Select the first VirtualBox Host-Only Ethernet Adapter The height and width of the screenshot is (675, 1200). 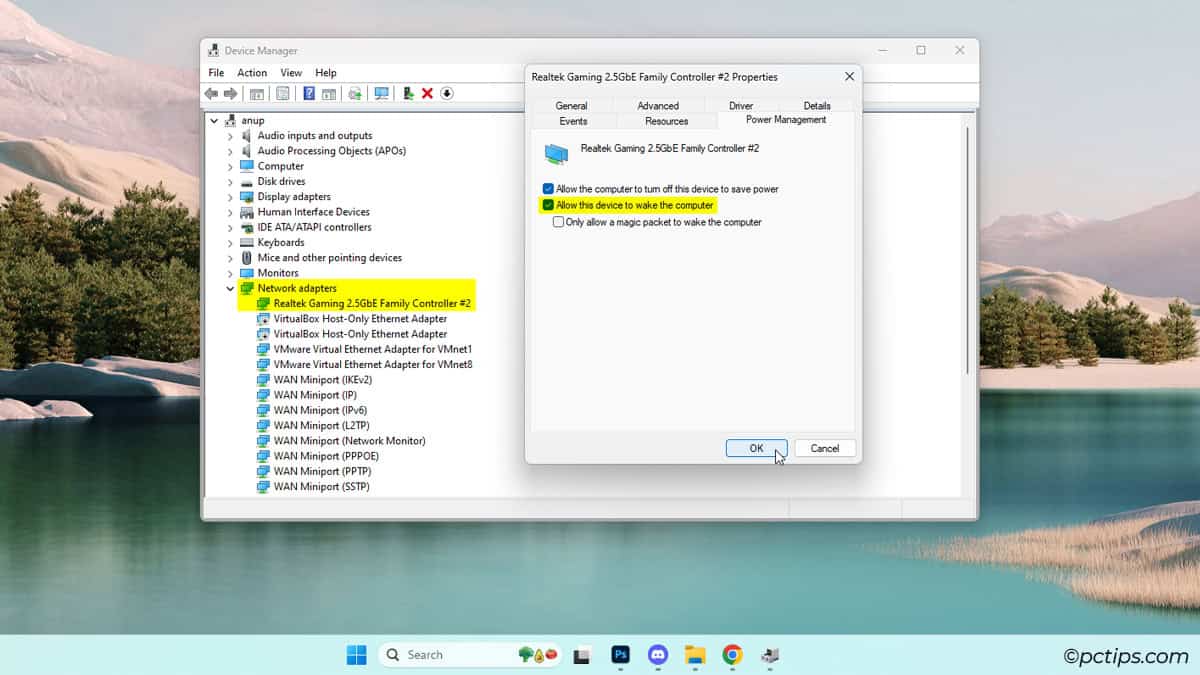[x=360, y=318]
